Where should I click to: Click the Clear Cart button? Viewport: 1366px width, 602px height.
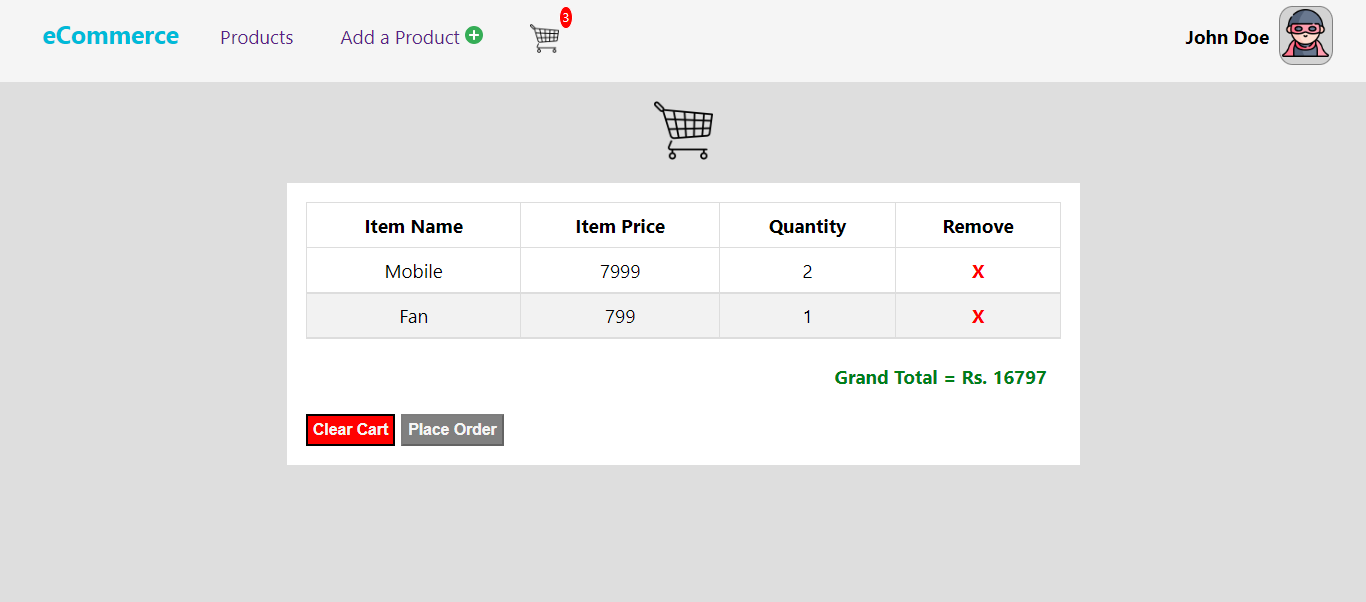pos(350,429)
